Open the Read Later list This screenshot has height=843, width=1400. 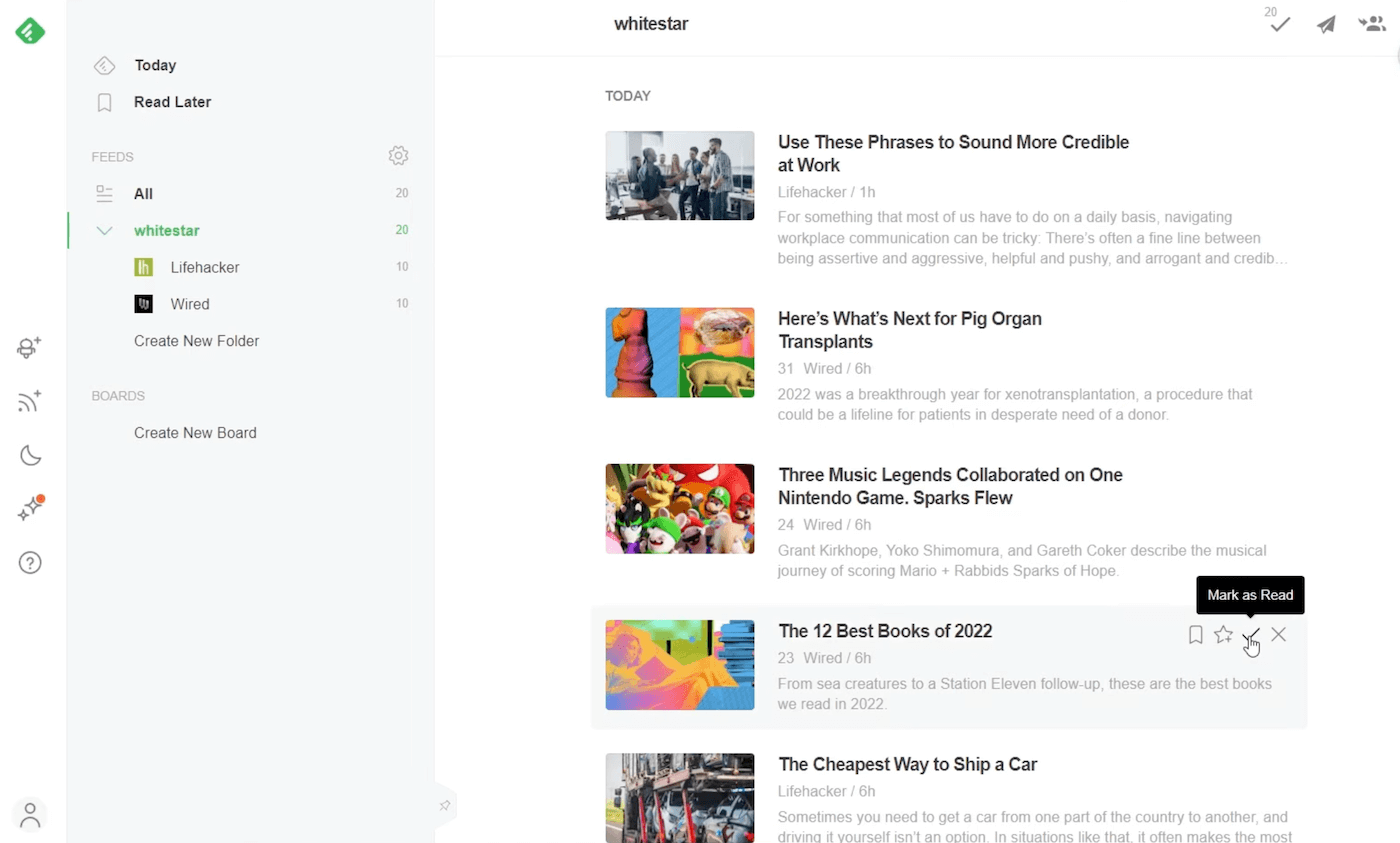172,102
